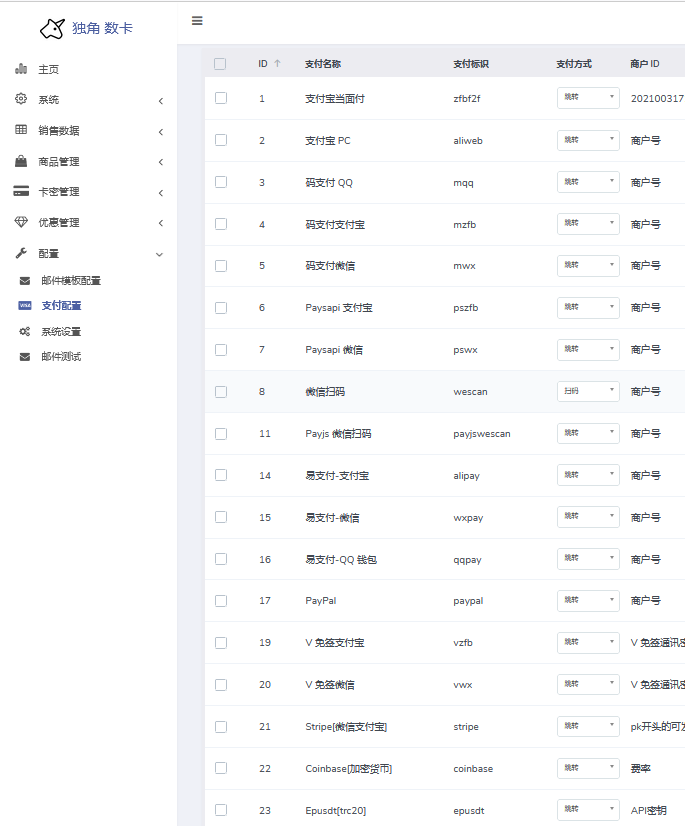Select the checkbox for 支付宝 PC

click(x=221, y=140)
